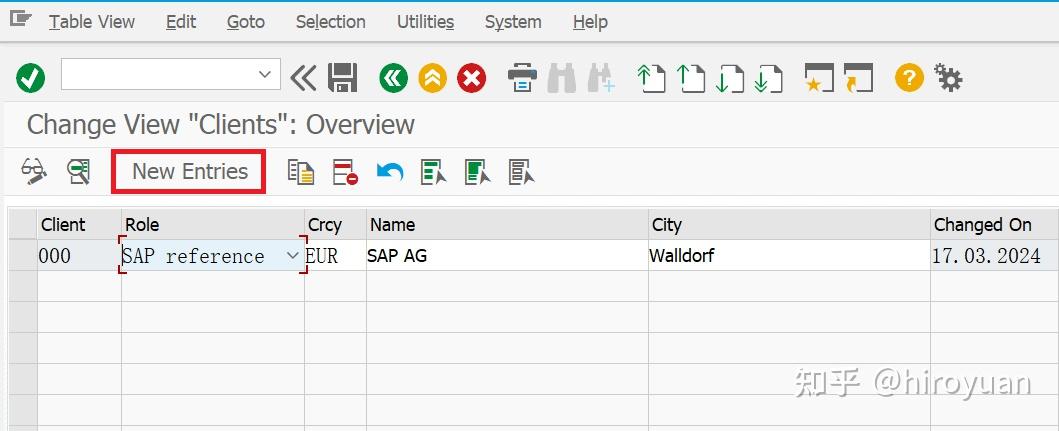Click the green Back icon
The image size is (1059, 431).
[x=394, y=78]
